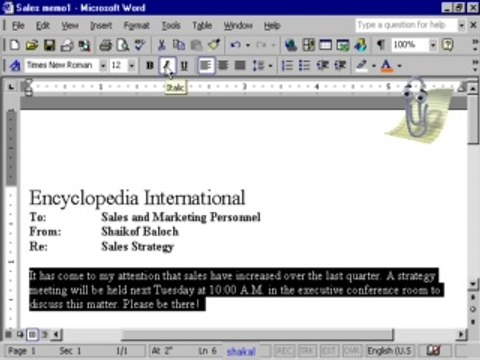The height and width of the screenshot is (360, 480).
Task: Expand the Times New Roman font dropdown
Action: (103, 65)
